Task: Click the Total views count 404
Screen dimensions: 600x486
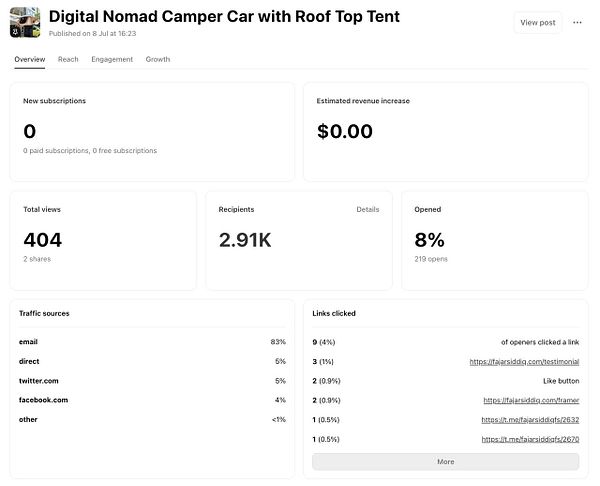Action: (x=43, y=240)
